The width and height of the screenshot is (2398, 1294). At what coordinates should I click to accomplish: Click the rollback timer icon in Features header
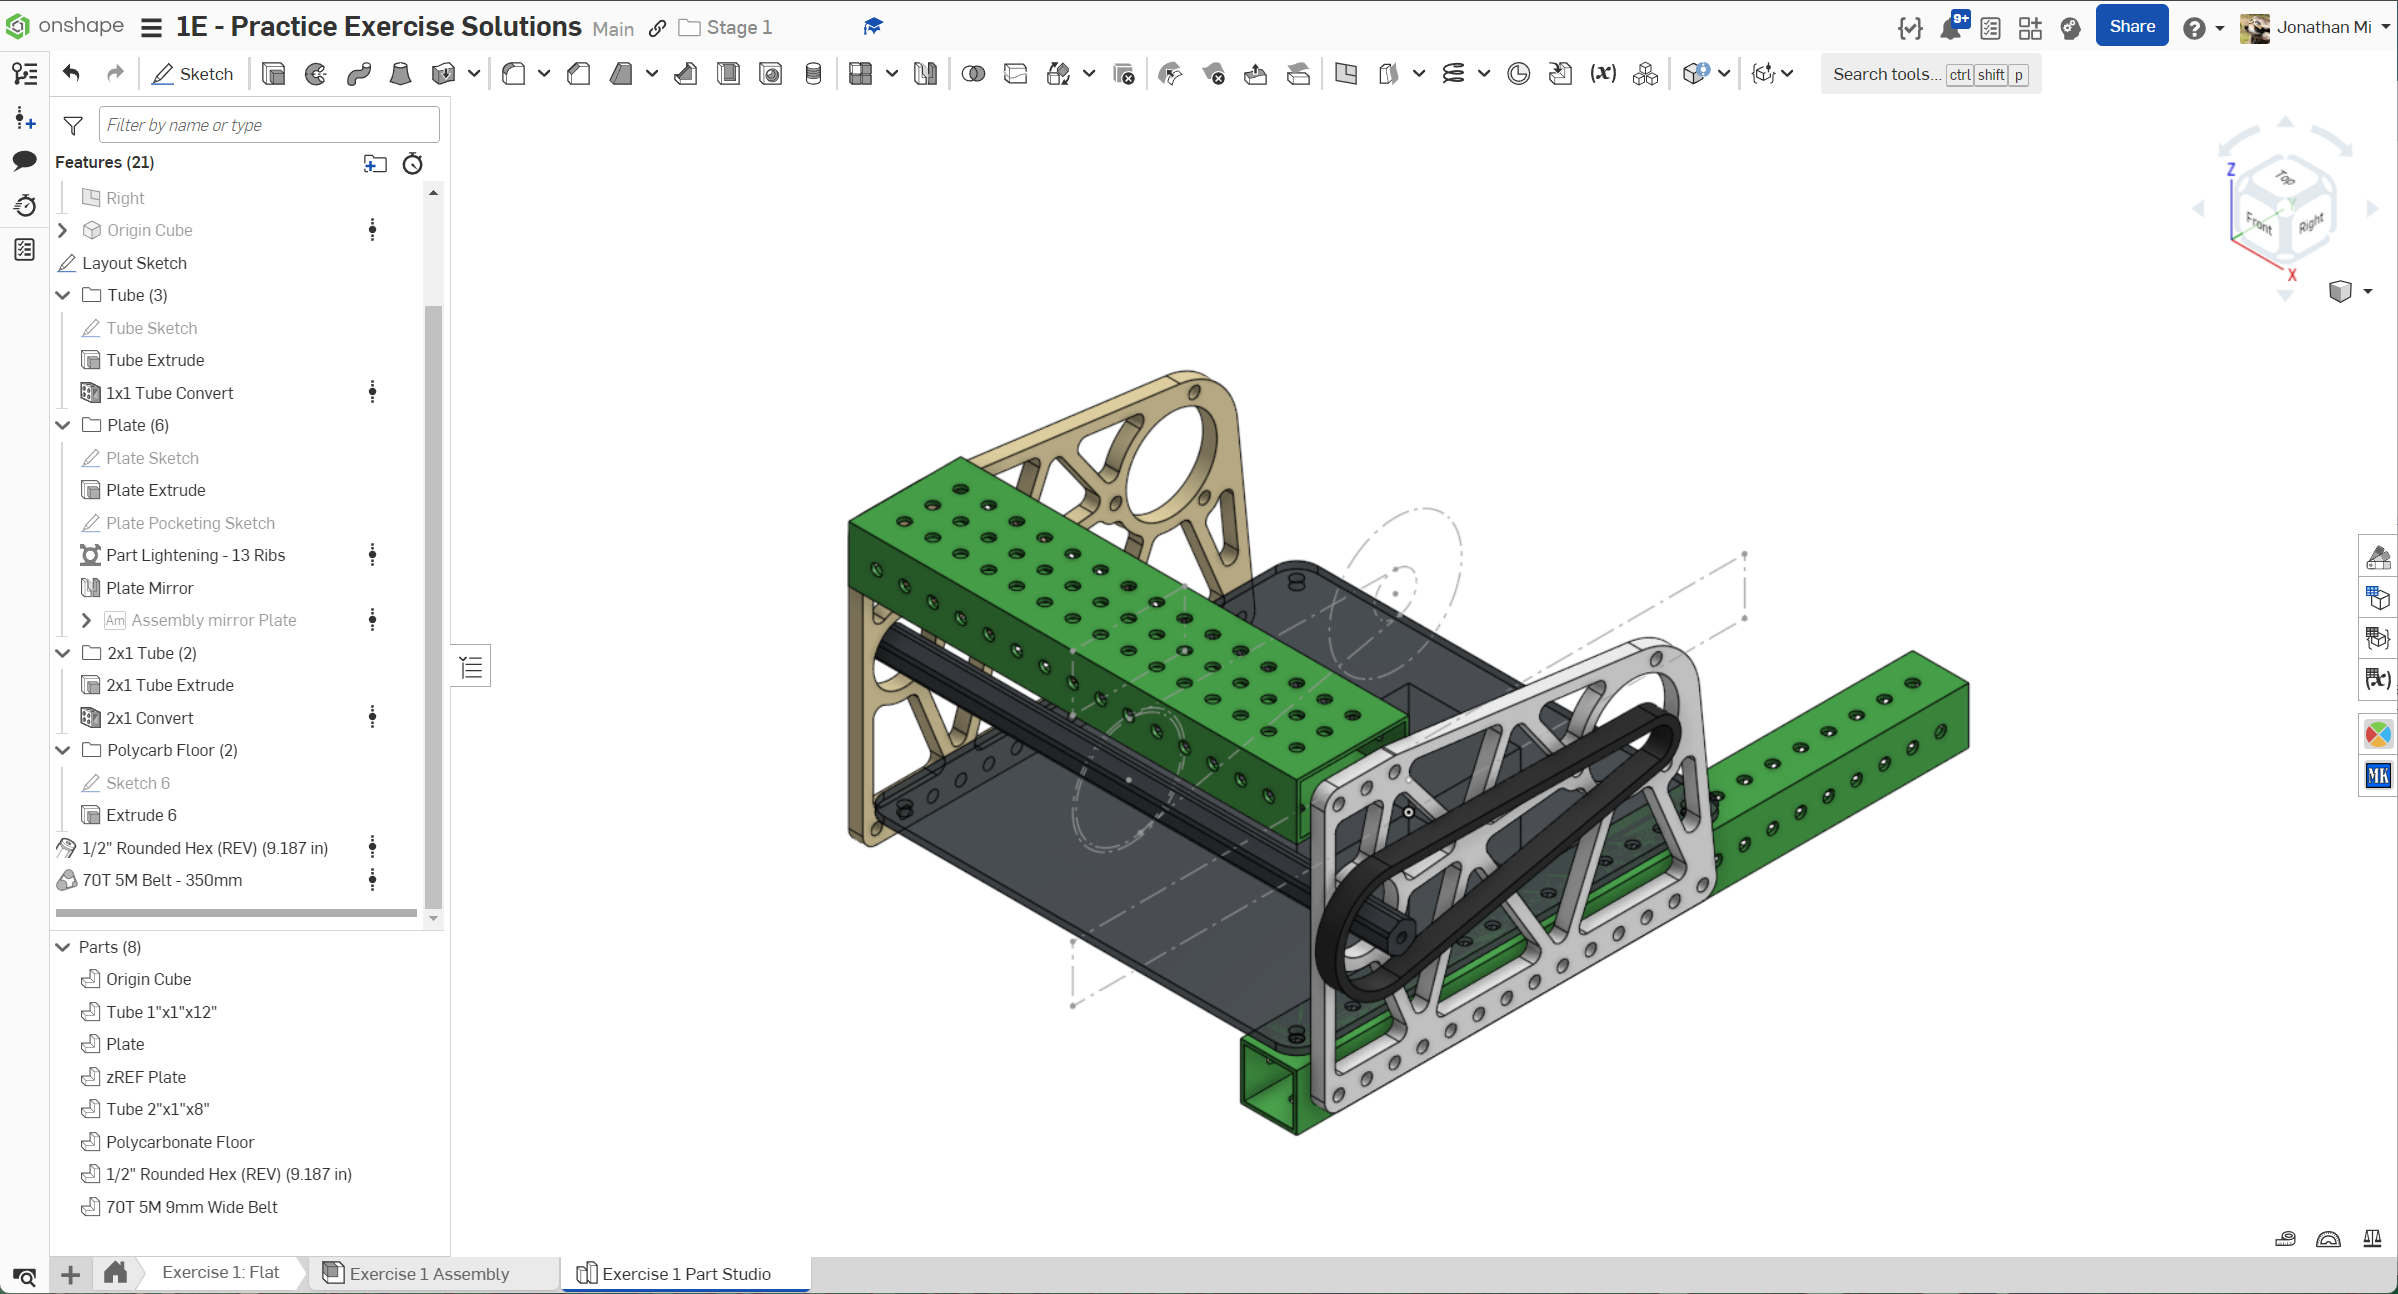tap(413, 163)
